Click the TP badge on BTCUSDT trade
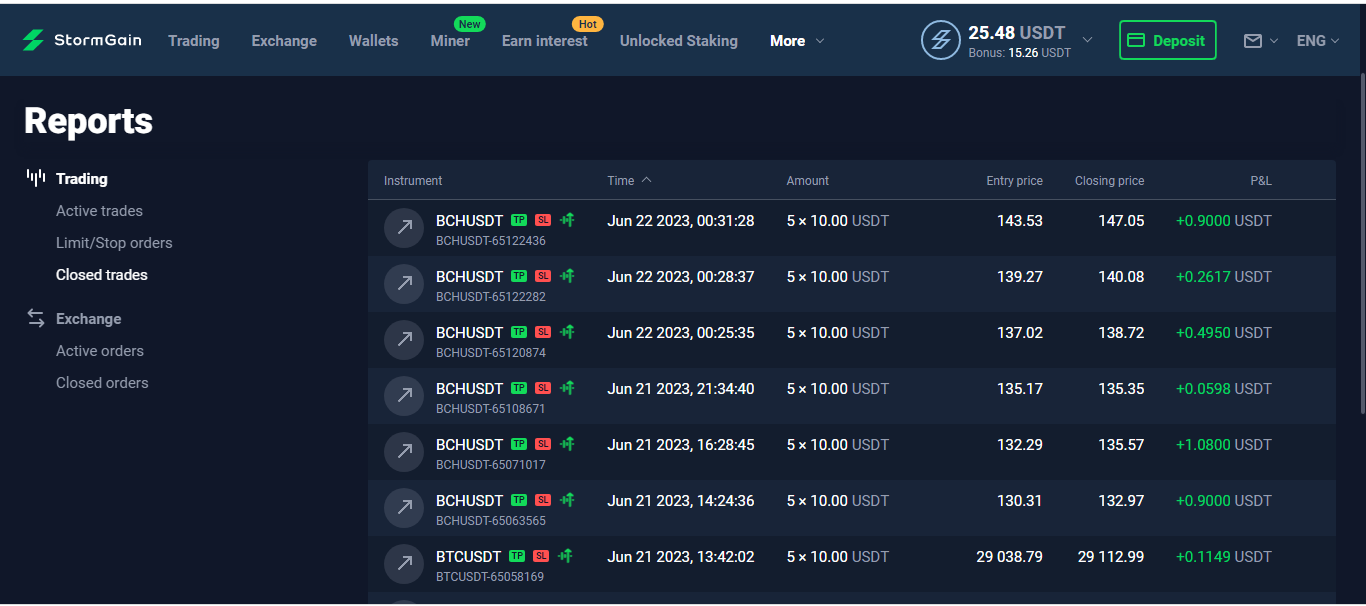This screenshot has width=1366, height=606. (x=517, y=556)
